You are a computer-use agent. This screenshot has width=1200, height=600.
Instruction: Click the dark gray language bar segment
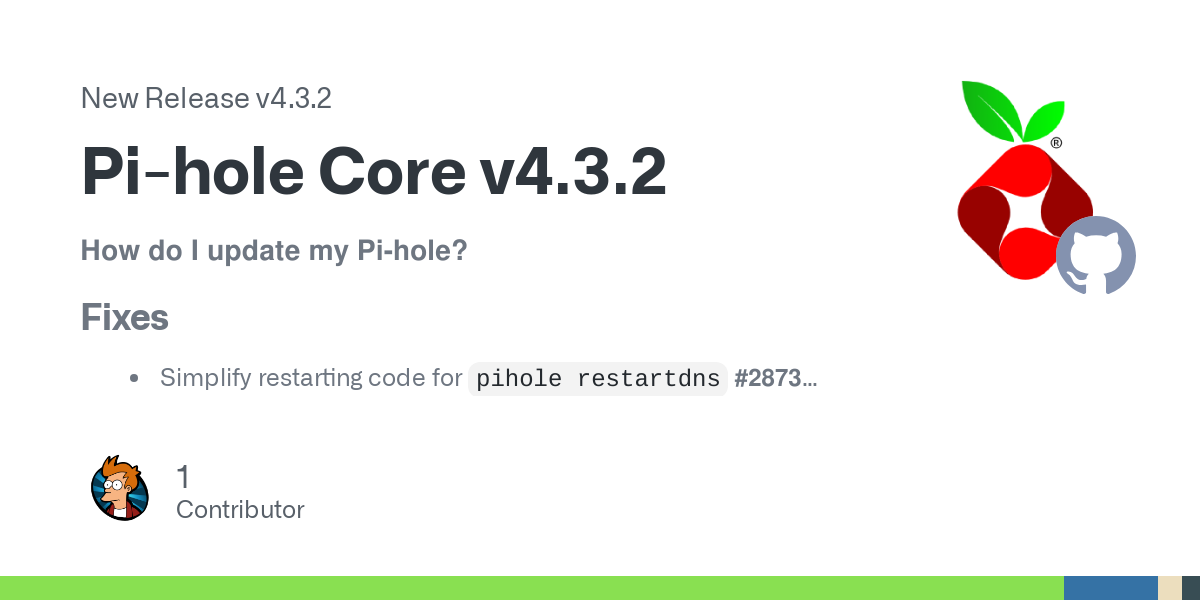[1190, 588]
